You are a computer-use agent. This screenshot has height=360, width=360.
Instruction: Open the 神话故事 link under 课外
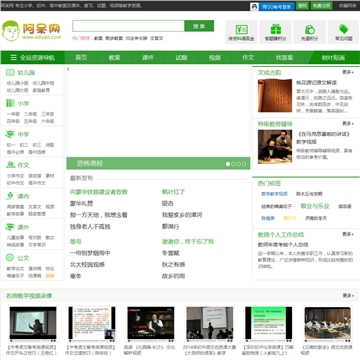[x=15, y=245]
